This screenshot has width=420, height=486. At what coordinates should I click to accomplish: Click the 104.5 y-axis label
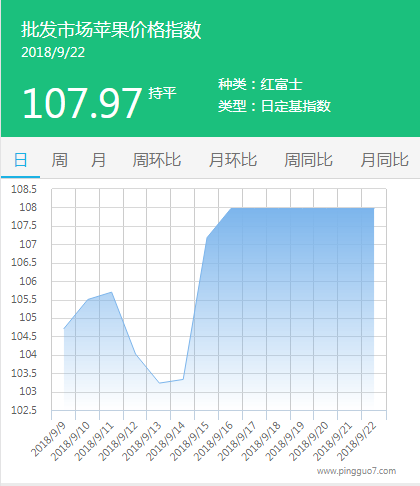[24, 336]
